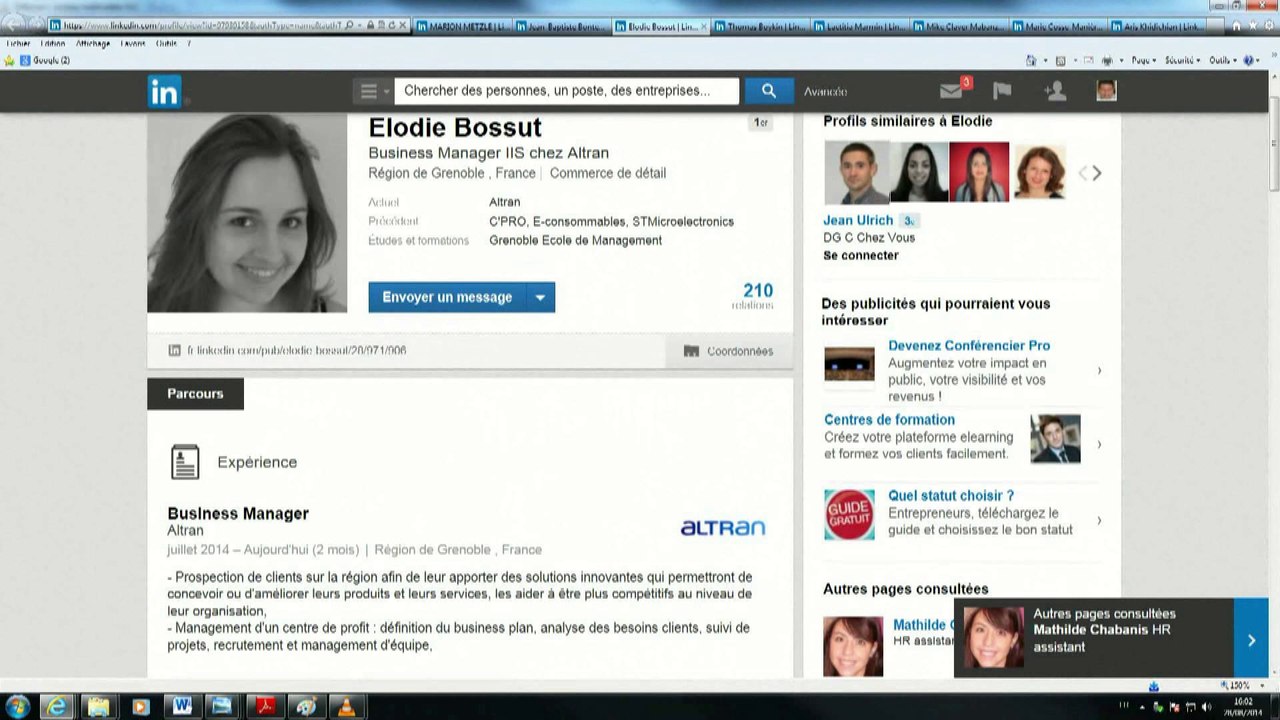Open the notifications flag icon

pyautogui.click(x=1002, y=91)
